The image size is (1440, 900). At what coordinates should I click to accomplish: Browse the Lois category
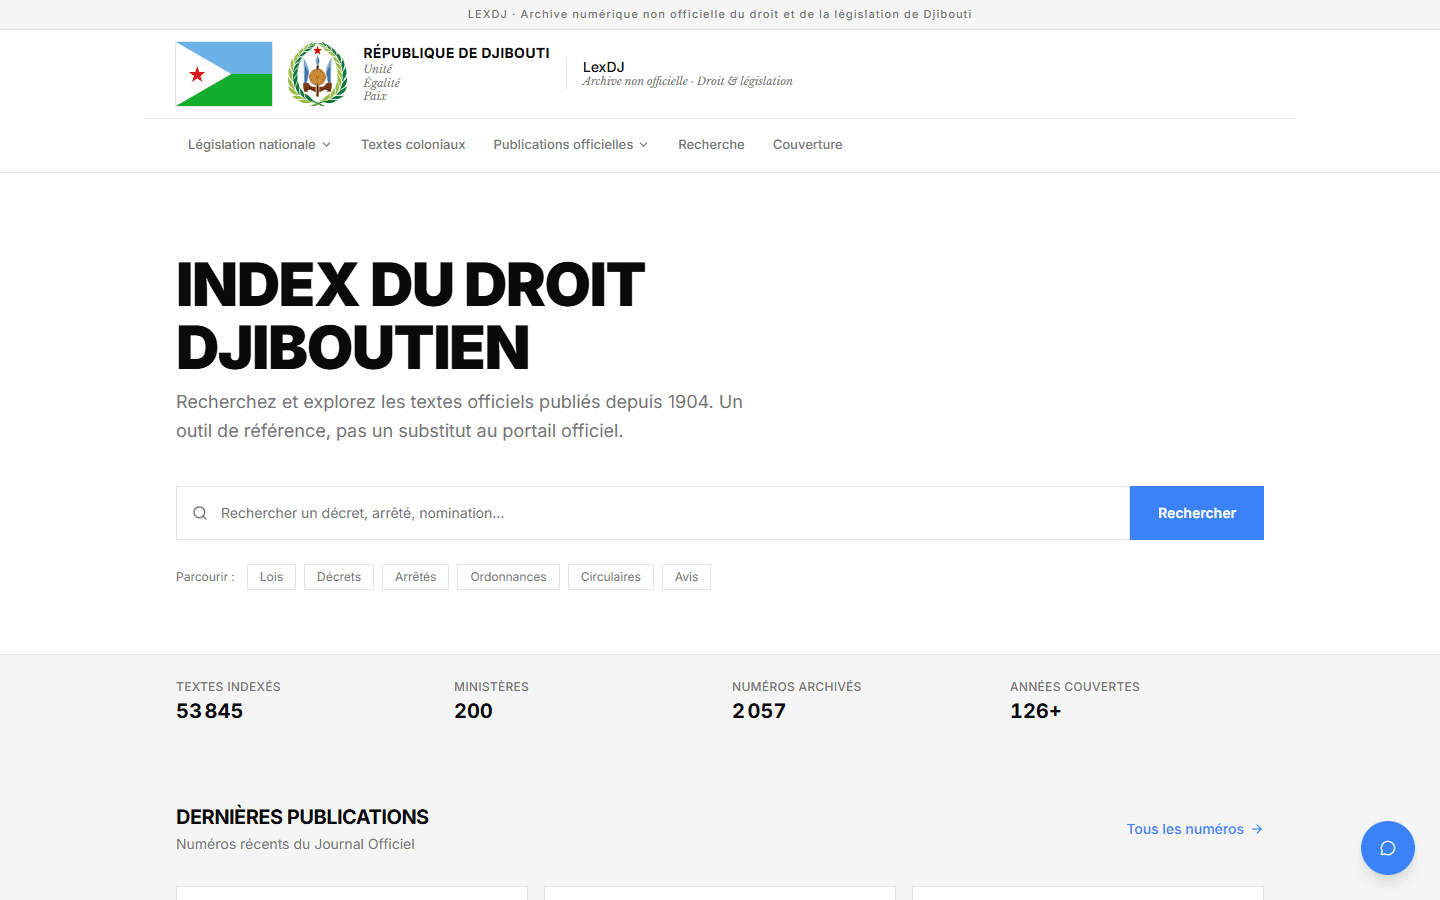tap(271, 577)
